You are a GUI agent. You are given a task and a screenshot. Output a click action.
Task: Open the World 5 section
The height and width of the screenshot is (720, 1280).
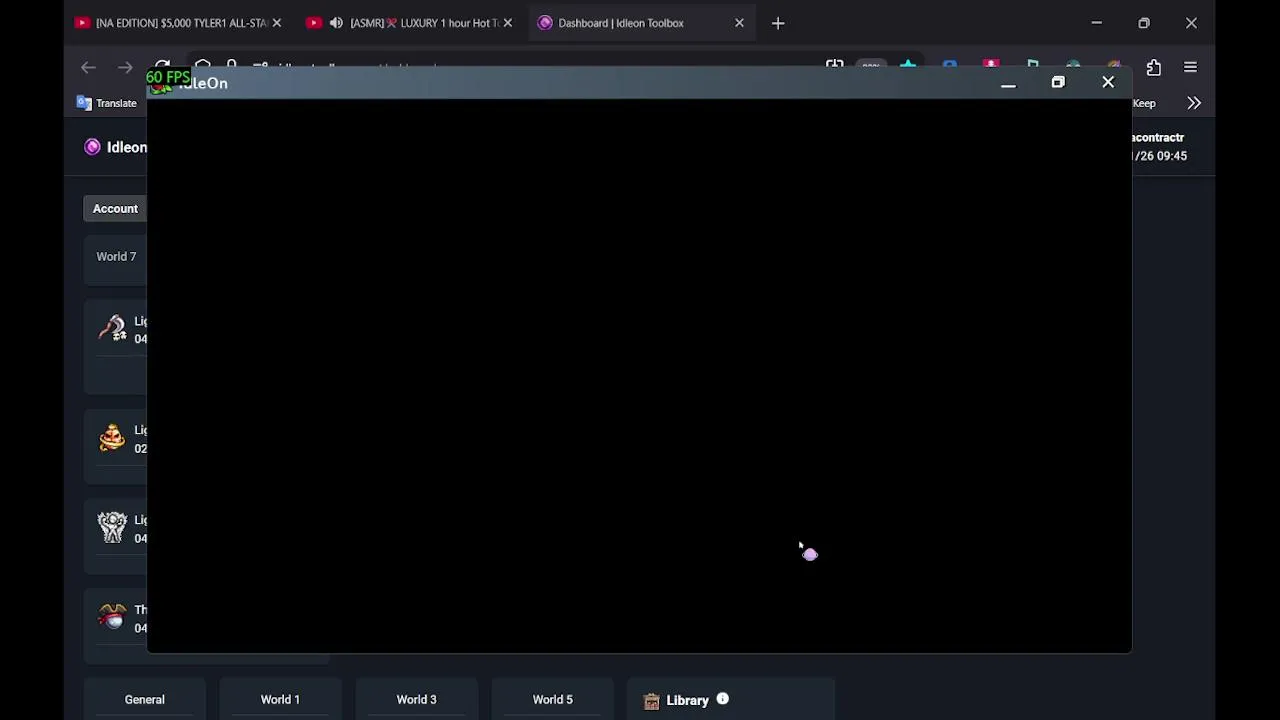tap(553, 700)
